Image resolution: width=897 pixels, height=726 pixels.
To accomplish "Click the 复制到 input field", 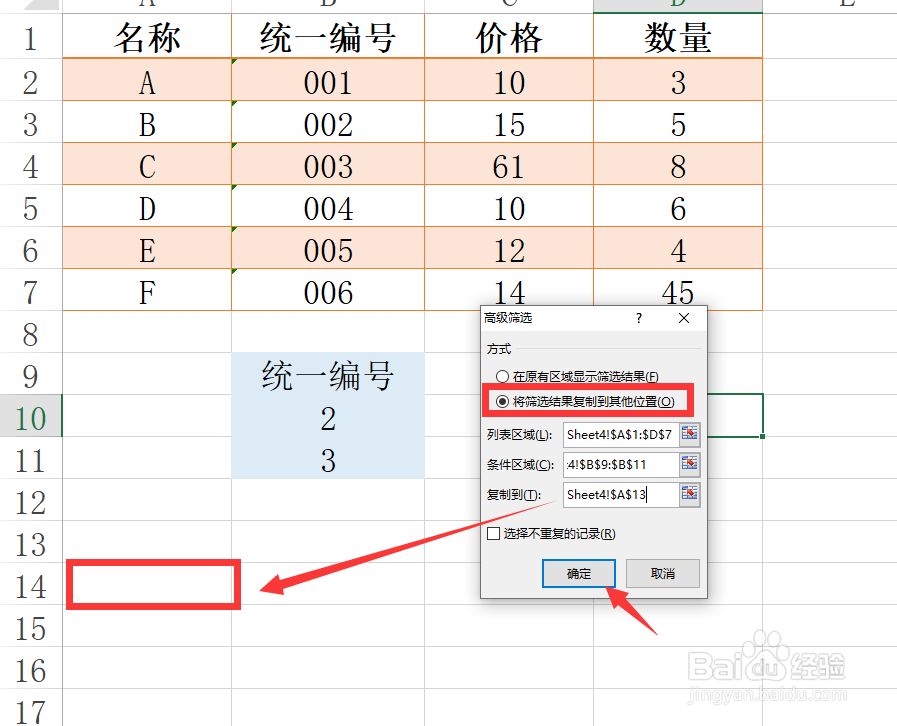I will [x=621, y=494].
